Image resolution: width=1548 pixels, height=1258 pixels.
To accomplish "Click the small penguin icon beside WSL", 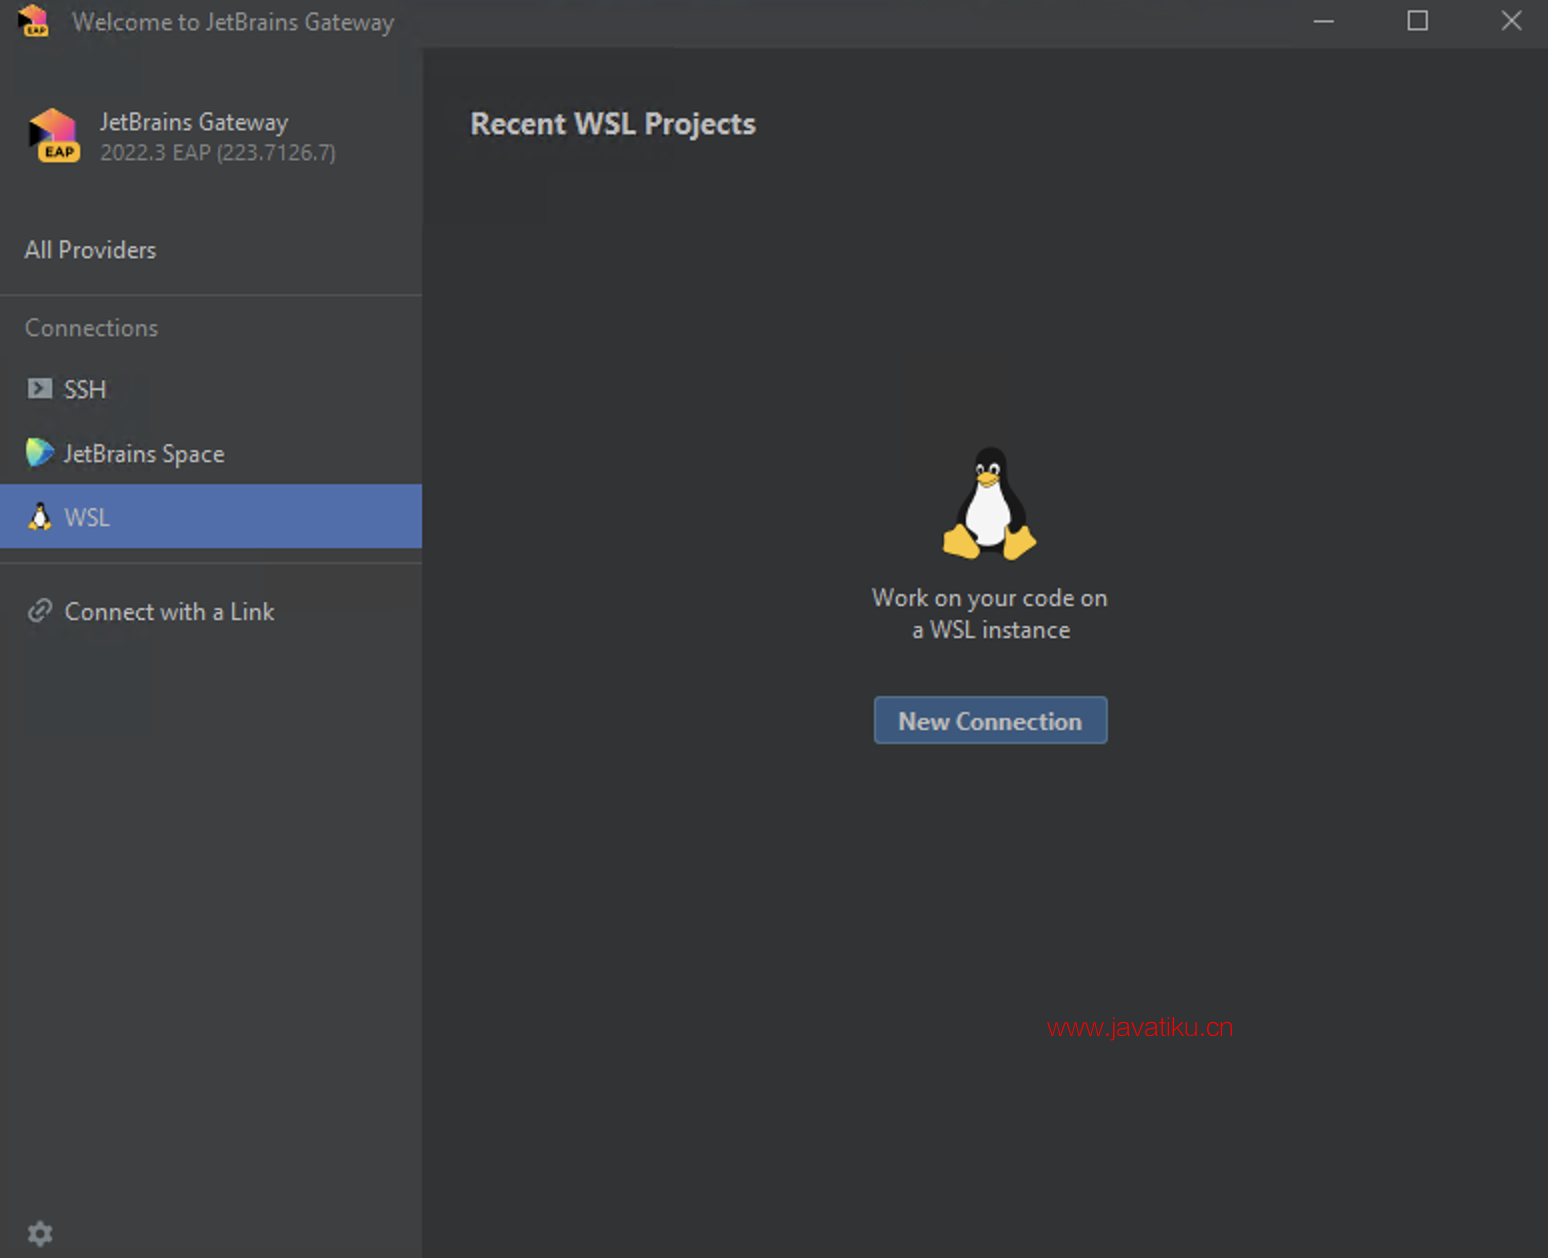I will (x=40, y=517).
